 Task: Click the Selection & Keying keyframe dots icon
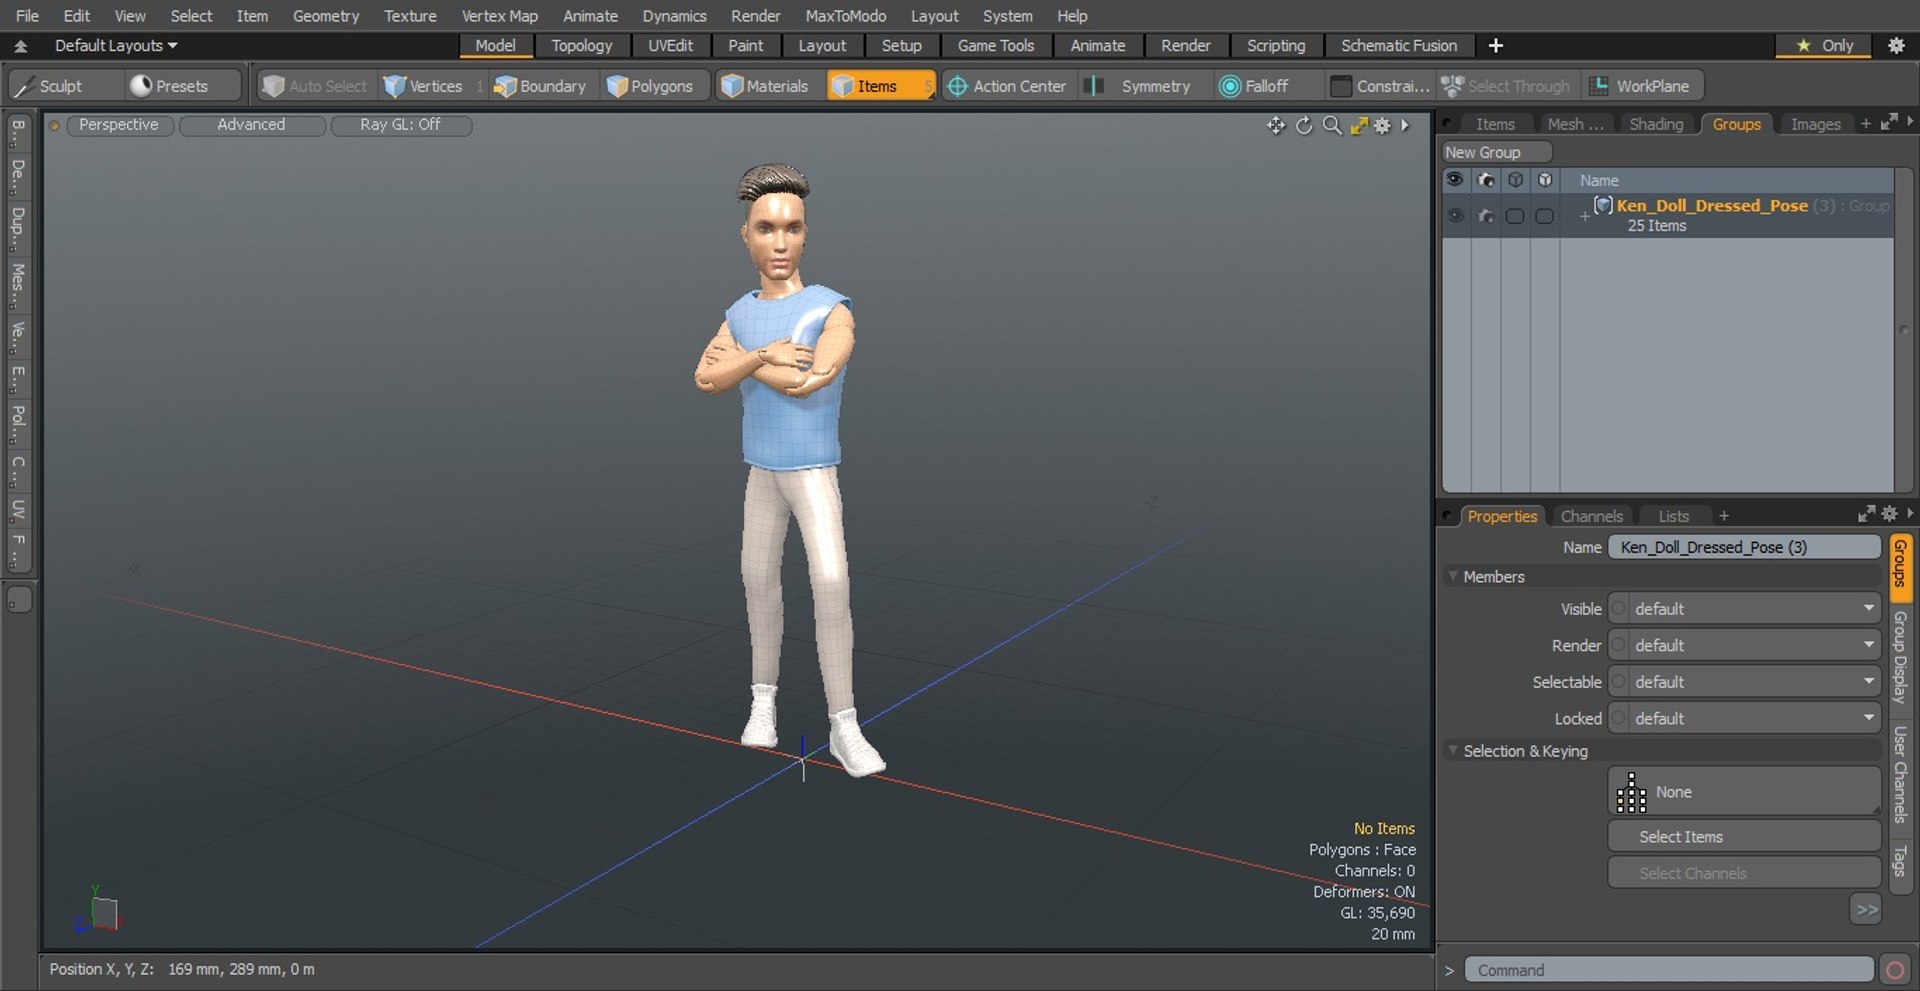[1631, 792]
